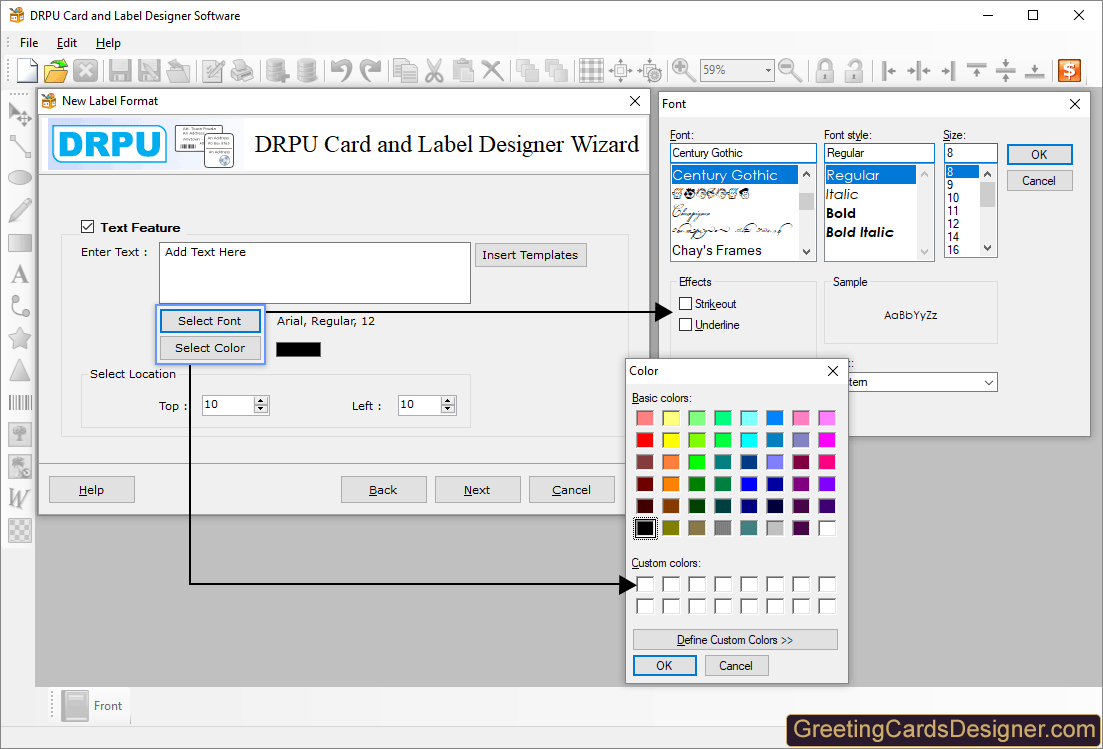This screenshot has height=749, width=1103.
Task: Close the New Label Format wizard
Action: tap(635, 101)
